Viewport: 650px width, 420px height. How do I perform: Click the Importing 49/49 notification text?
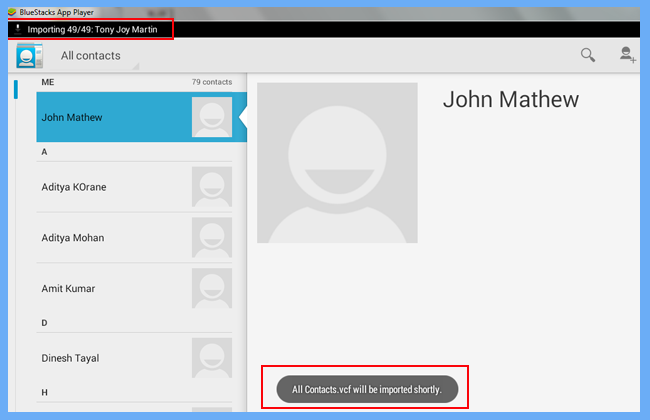coord(92,29)
